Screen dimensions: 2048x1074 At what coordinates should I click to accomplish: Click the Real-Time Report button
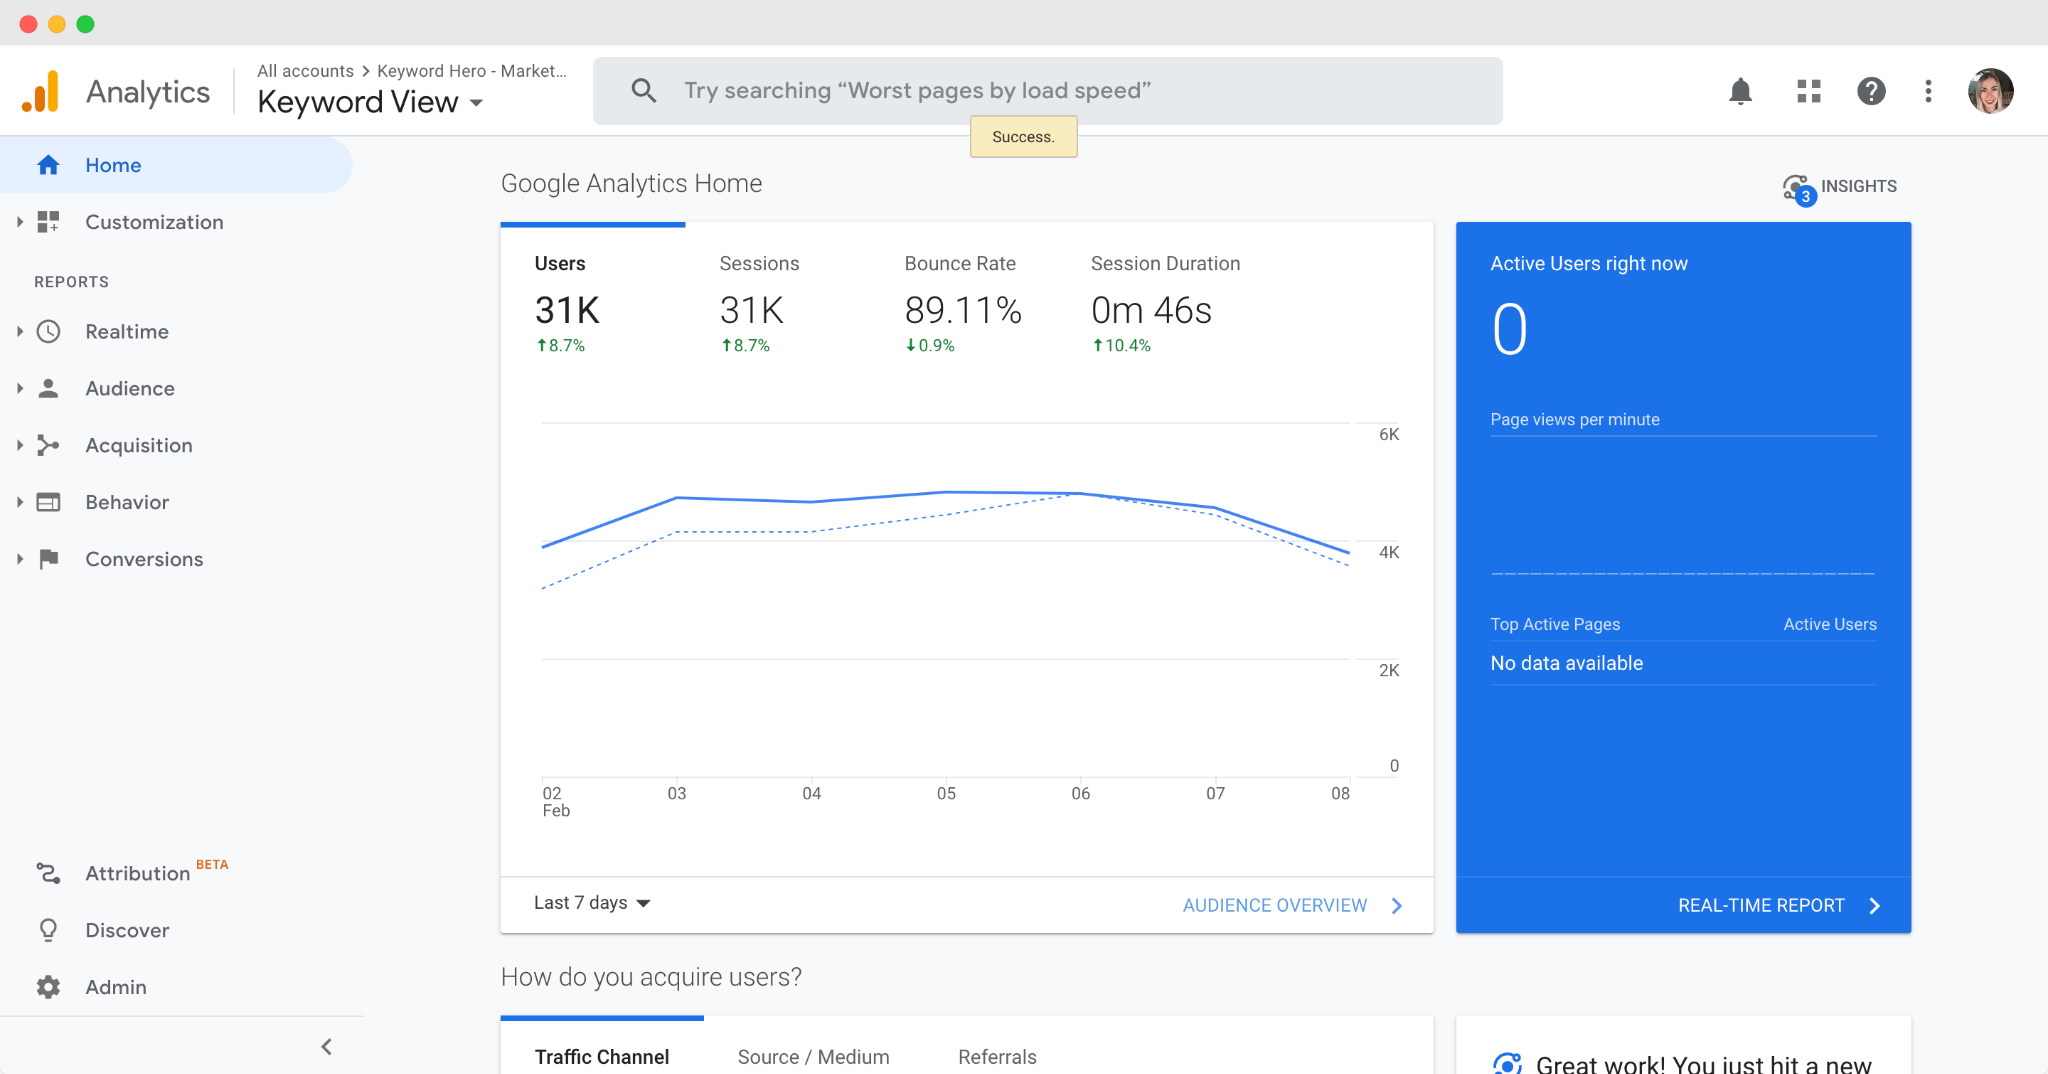(1761, 905)
